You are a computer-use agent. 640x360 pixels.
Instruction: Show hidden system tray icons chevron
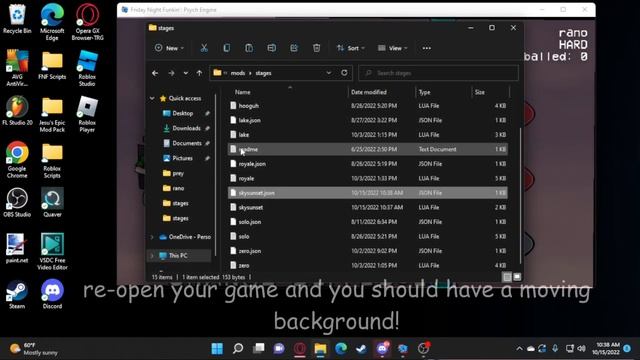pyautogui.click(x=519, y=349)
